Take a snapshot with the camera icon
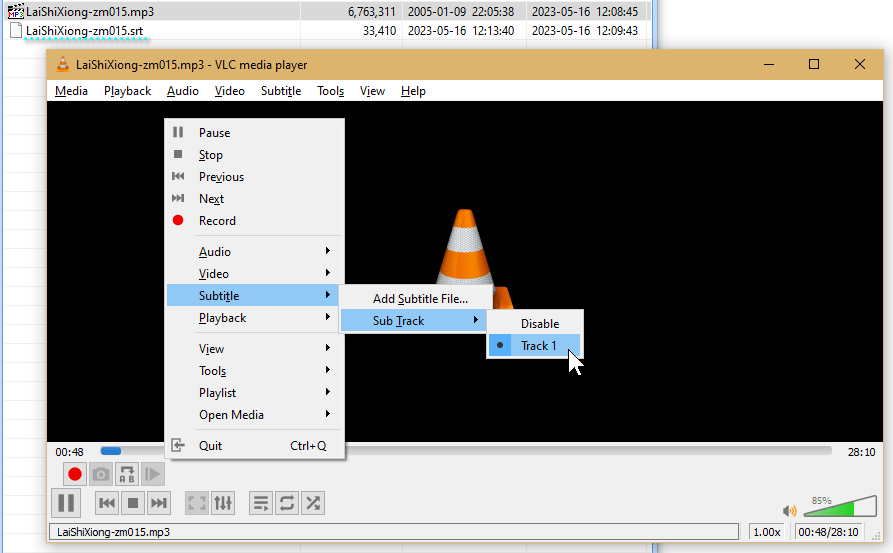This screenshot has width=893, height=553. 101,474
